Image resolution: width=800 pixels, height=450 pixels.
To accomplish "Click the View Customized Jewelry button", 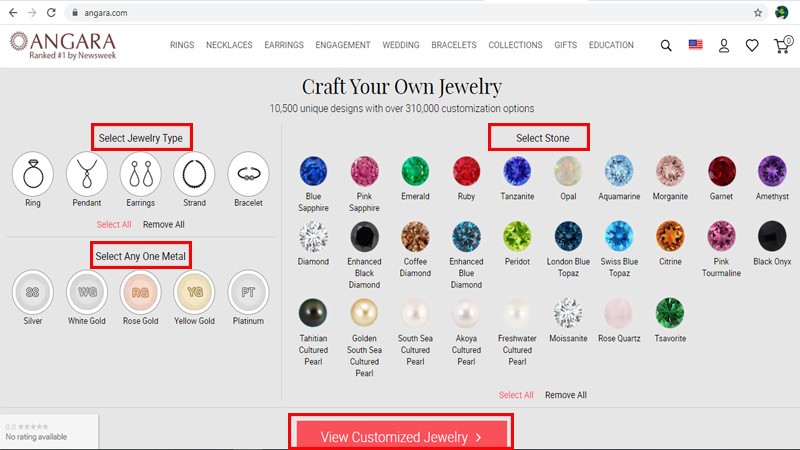I will pos(401,435).
